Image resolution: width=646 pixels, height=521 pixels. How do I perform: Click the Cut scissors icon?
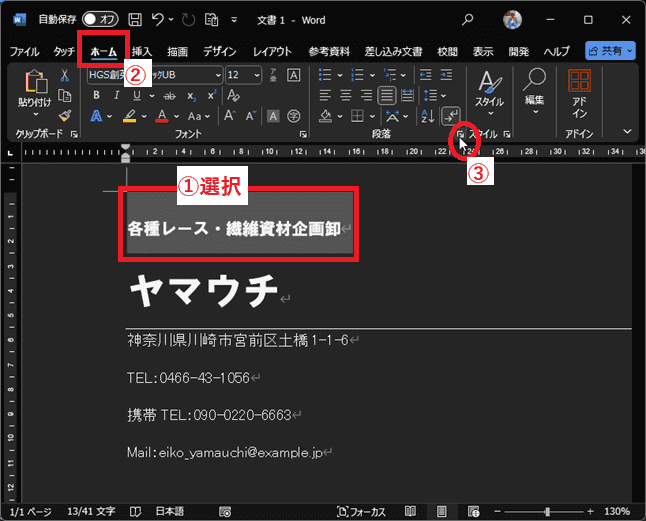pos(64,75)
